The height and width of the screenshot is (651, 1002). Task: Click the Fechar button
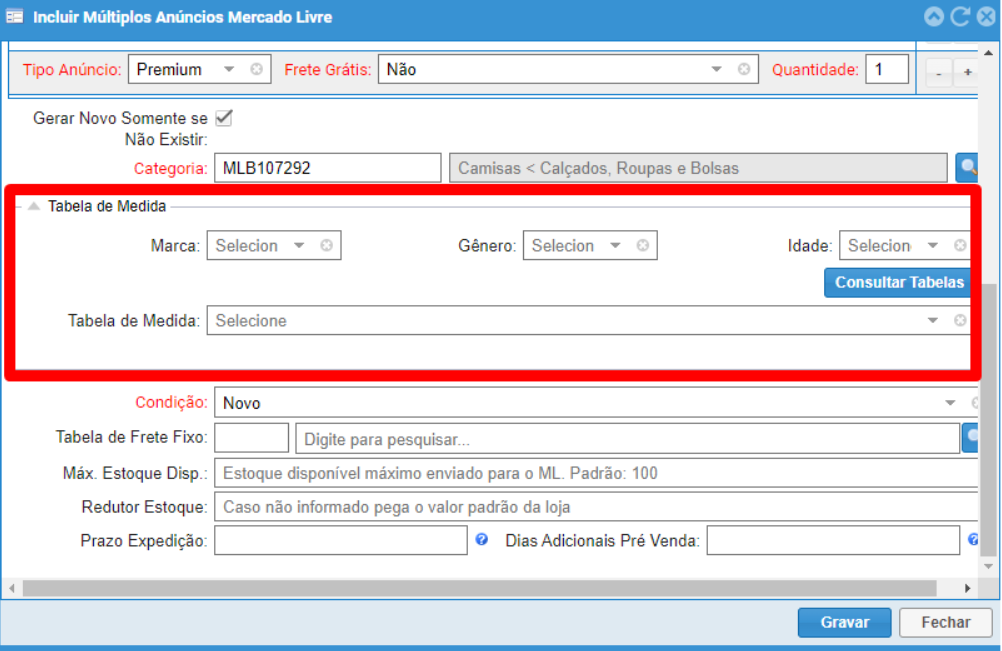[946, 622]
